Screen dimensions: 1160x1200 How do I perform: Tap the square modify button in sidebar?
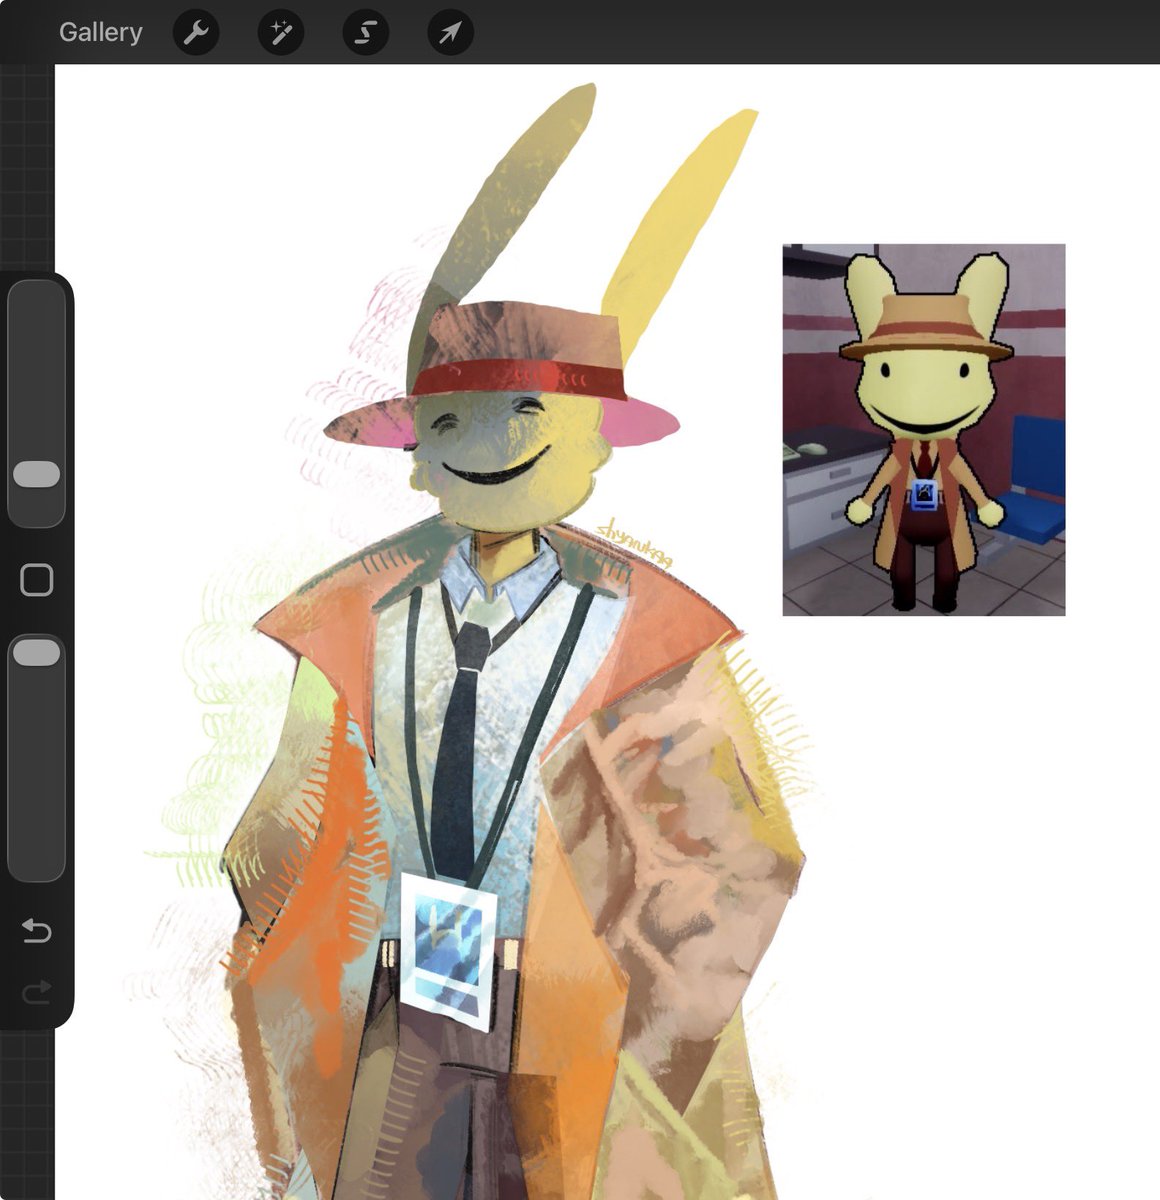(x=37, y=580)
